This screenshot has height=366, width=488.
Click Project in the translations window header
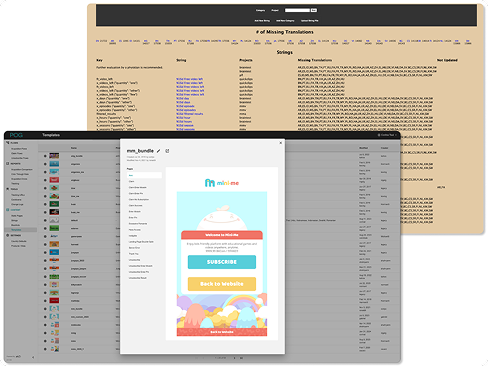275,10
